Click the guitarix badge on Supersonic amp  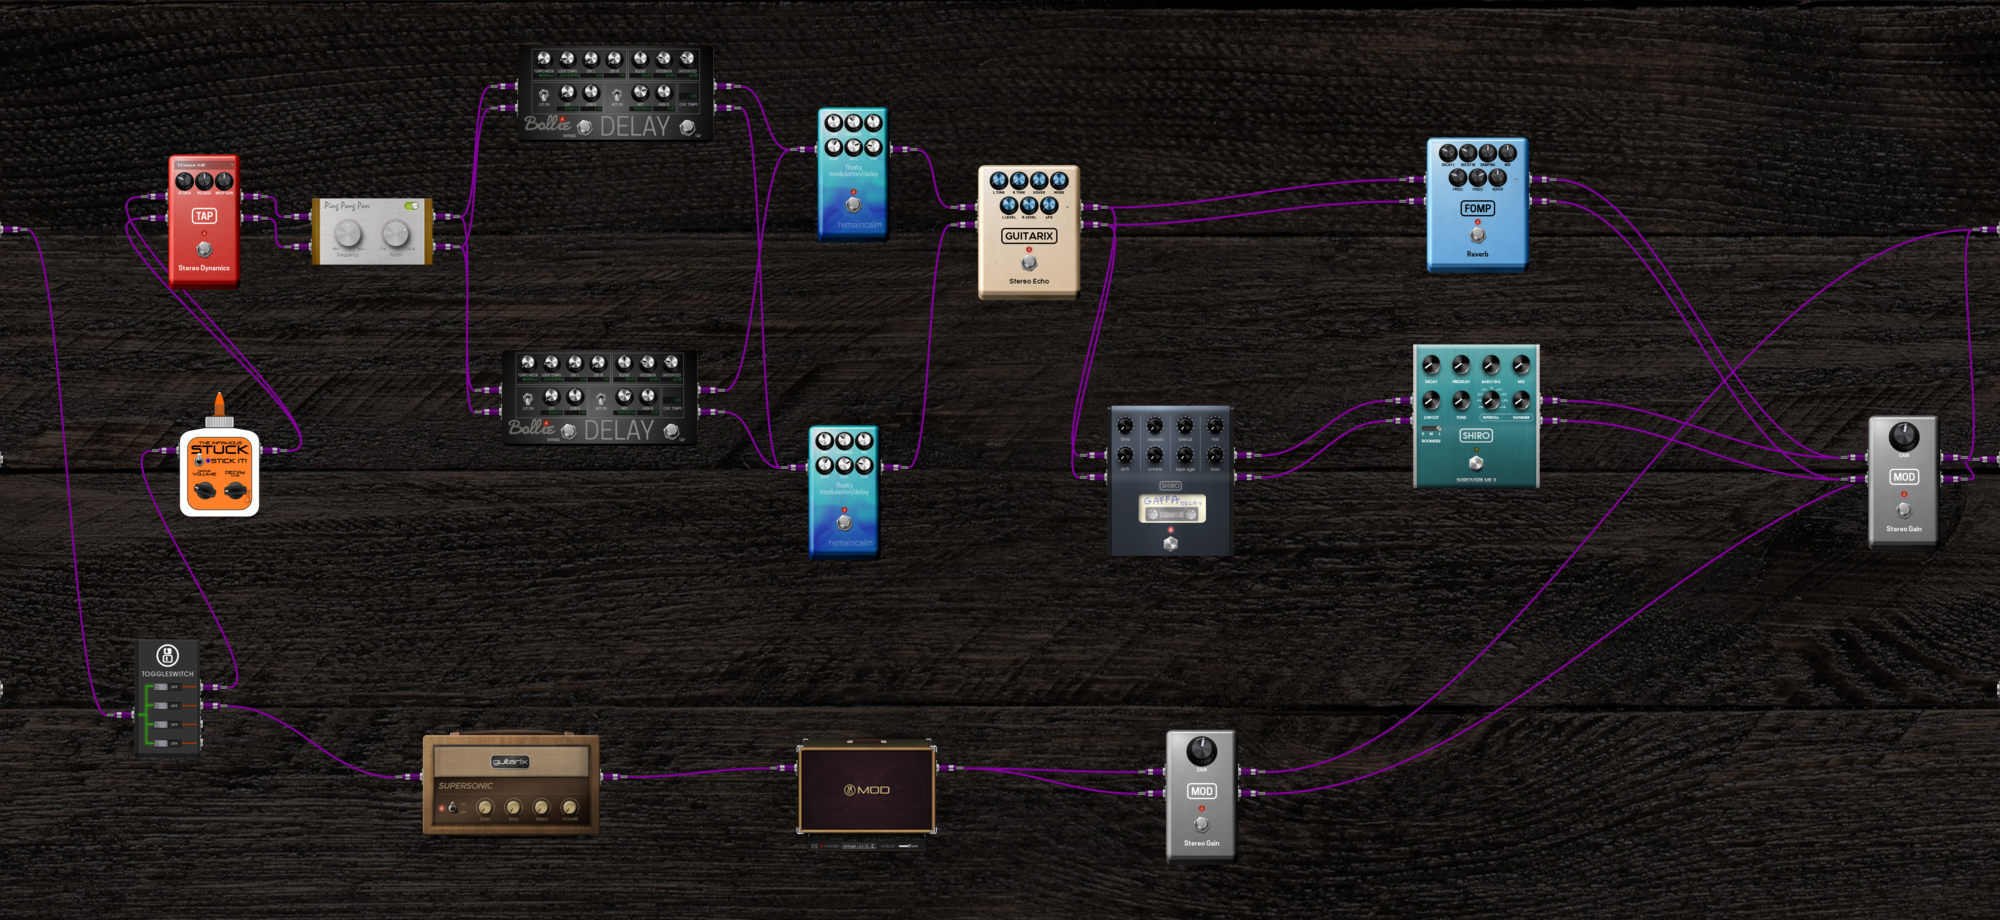point(510,762)
